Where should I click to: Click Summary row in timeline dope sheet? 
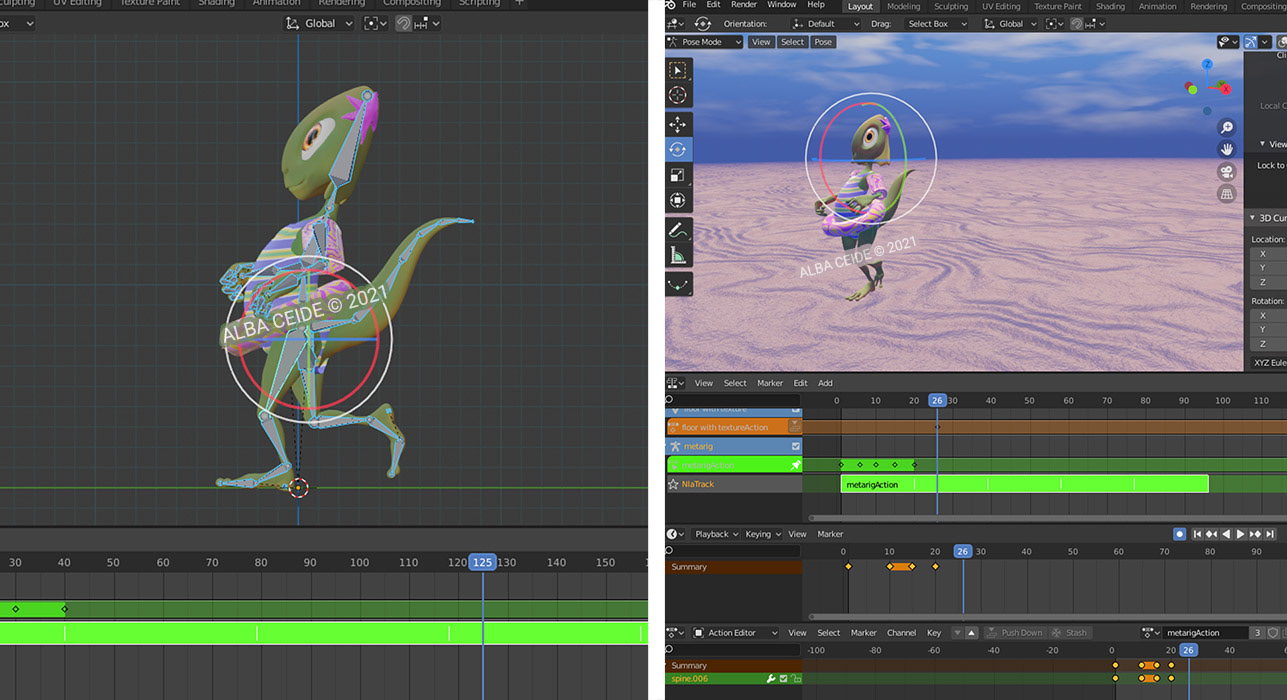(733, 567)
